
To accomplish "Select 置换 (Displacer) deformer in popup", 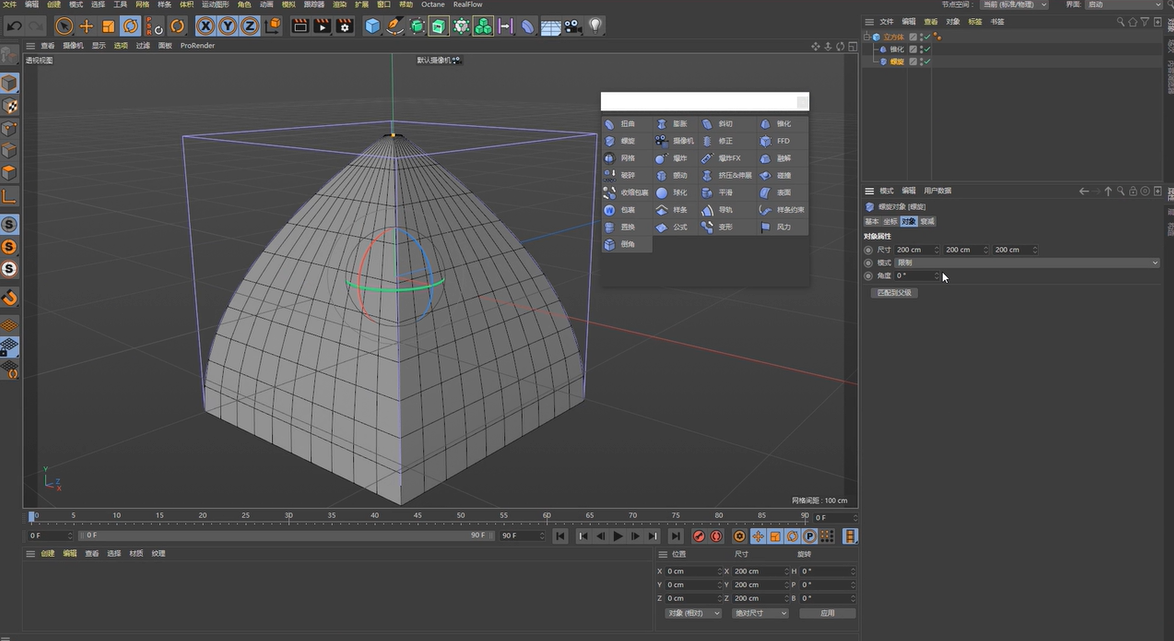I will coord(627,227).
